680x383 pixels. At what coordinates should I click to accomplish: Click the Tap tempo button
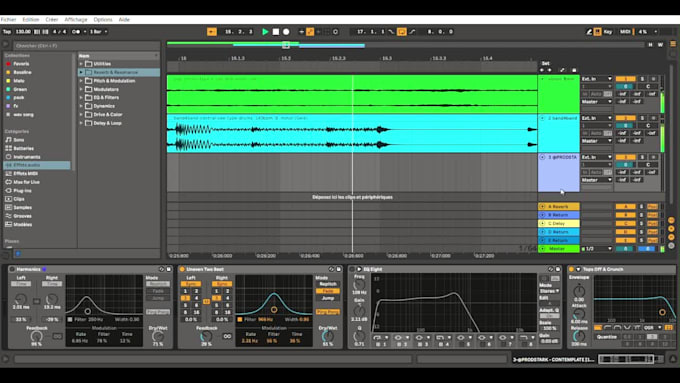[7, 32]
